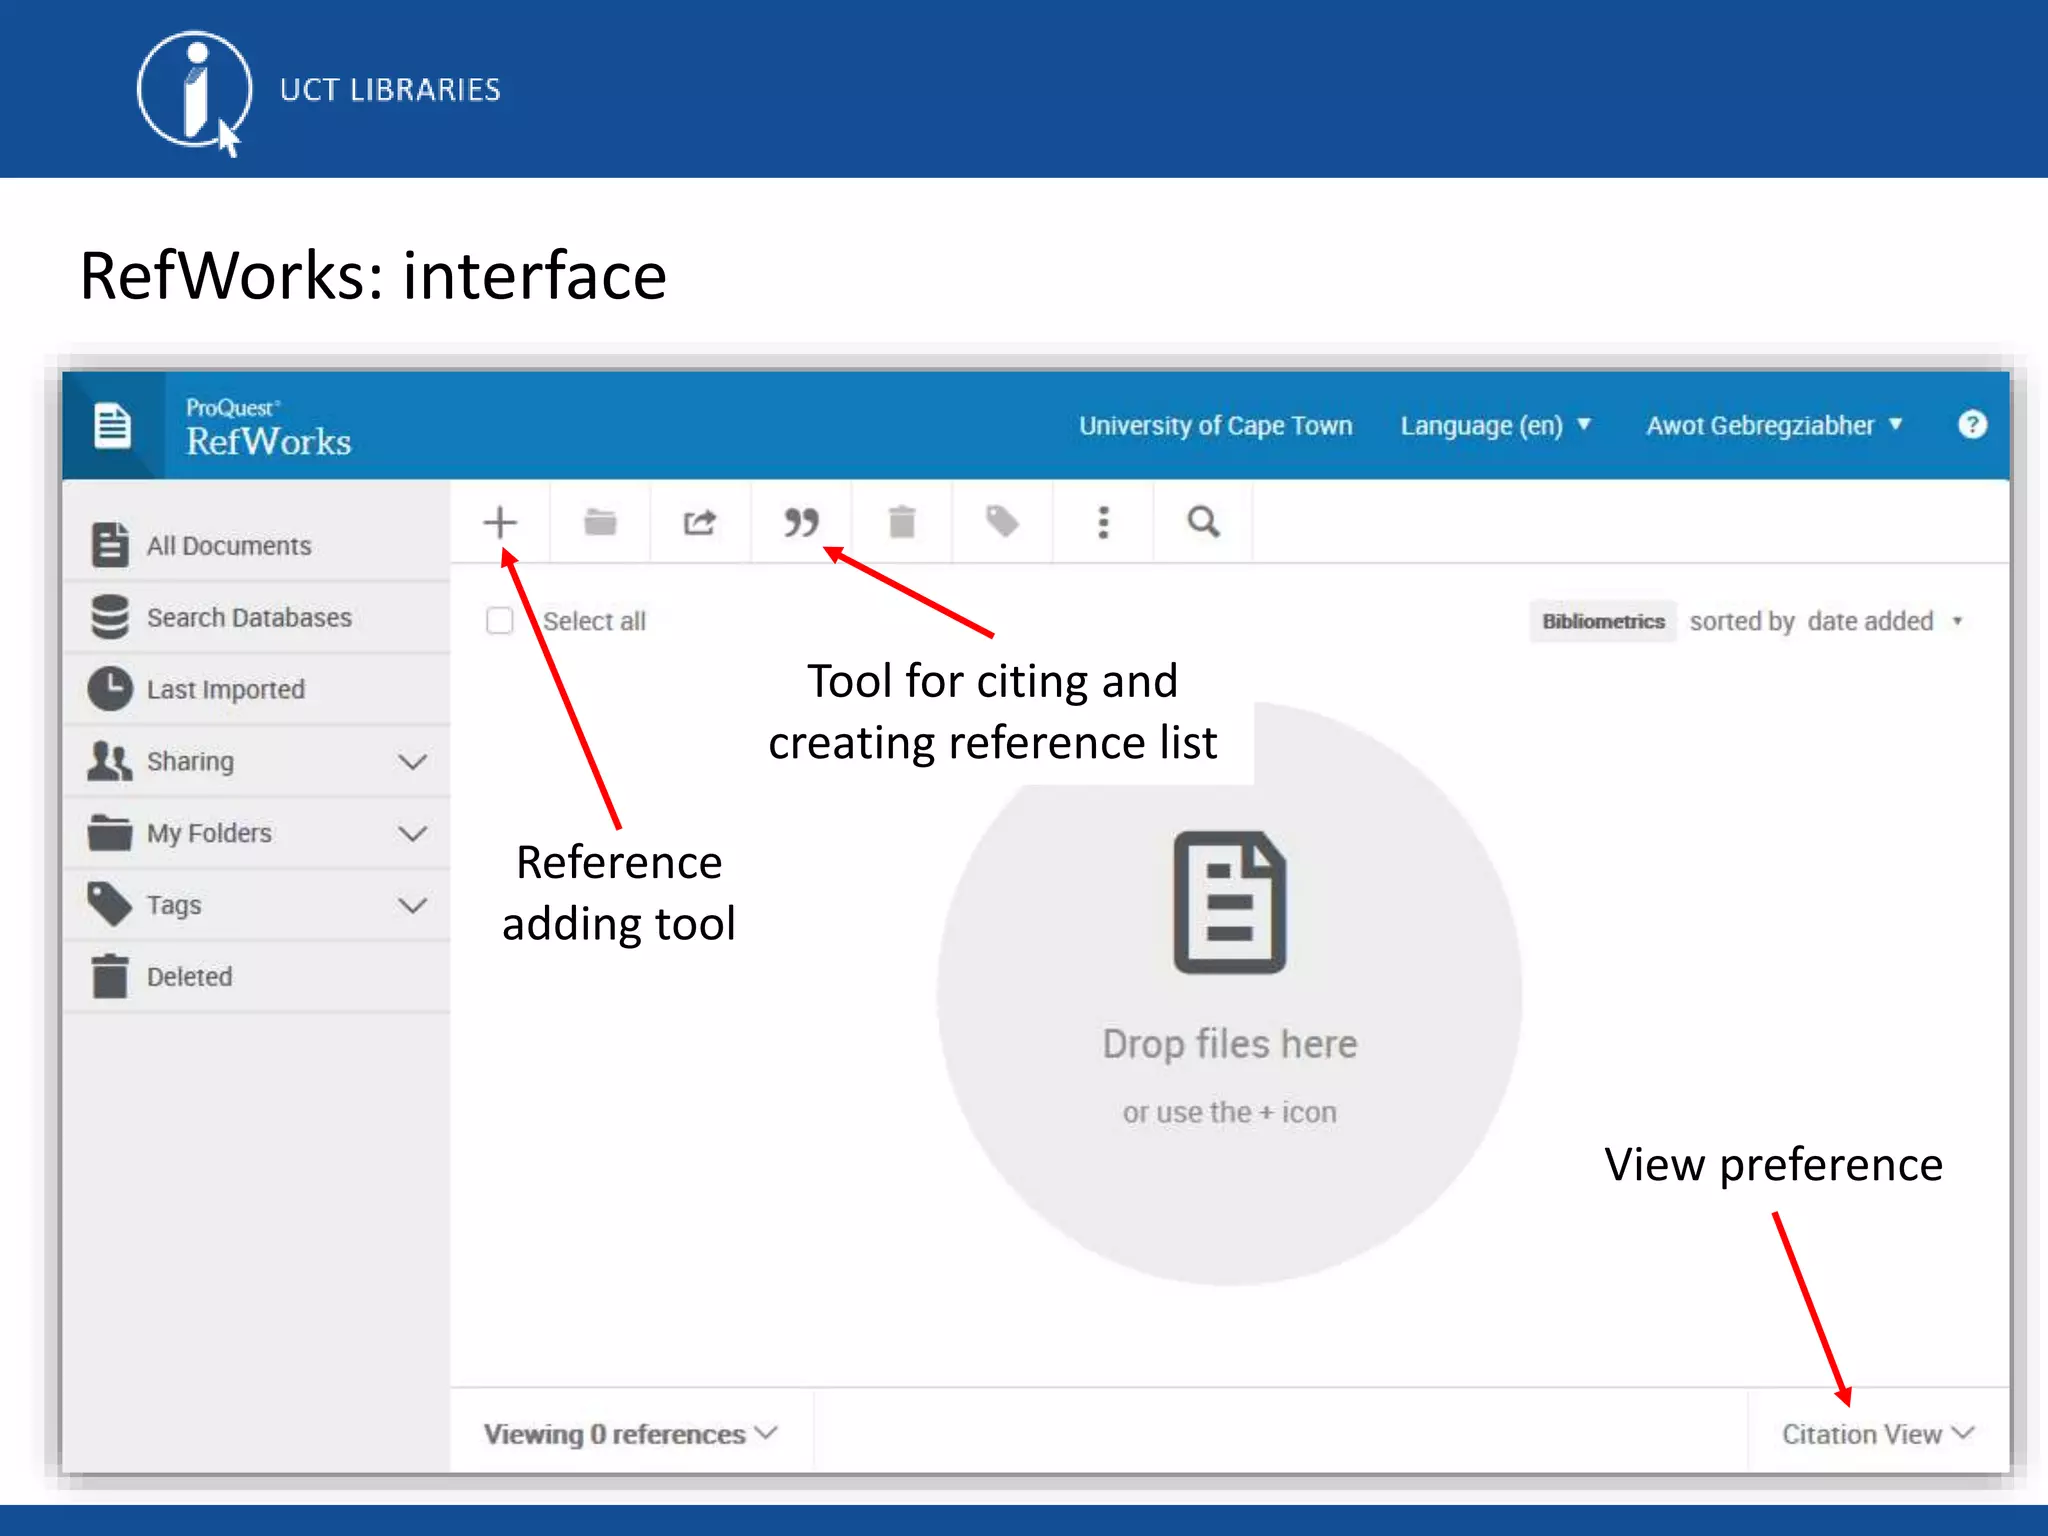Click the ProQuest RefWorks title text
This screenshot has width=2048, height=1536.
268,428
